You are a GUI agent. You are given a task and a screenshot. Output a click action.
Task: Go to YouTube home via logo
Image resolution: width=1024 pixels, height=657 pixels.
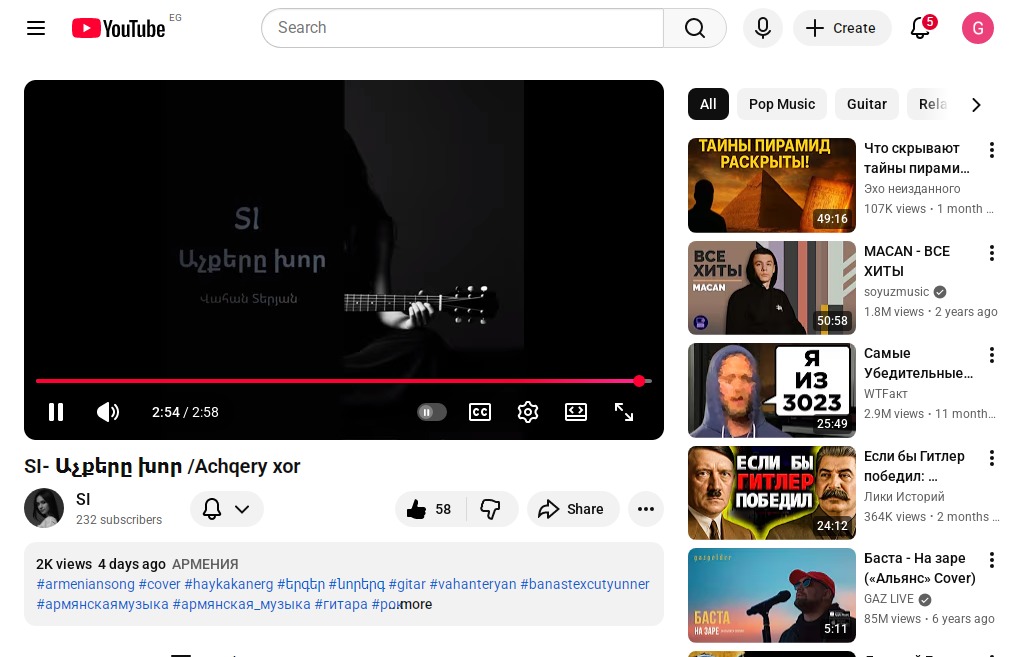pyautogui.click(x=118, y=28)
